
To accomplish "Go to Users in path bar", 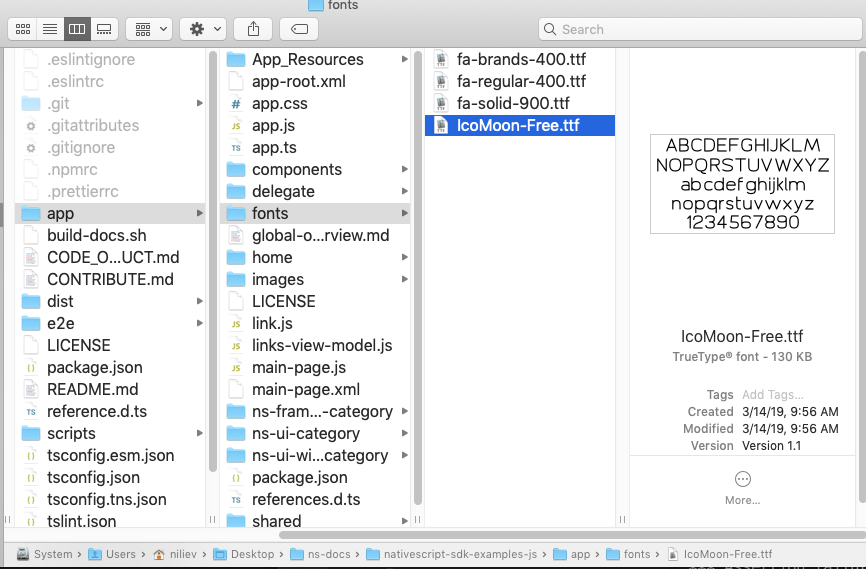I will tap(112, 554).
